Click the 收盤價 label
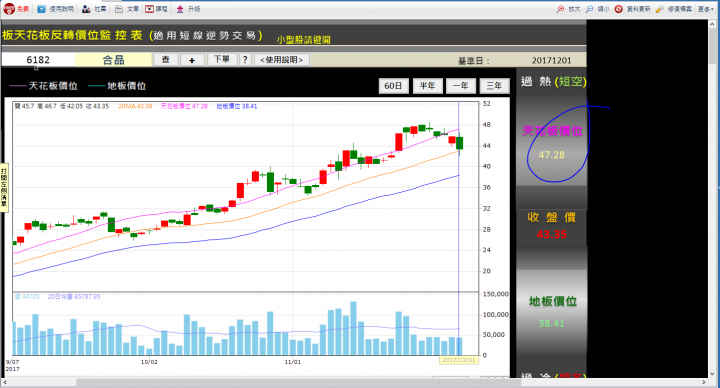Image resolution: width=720 pixels, height=388 pixels. click(x=551, y=217)
